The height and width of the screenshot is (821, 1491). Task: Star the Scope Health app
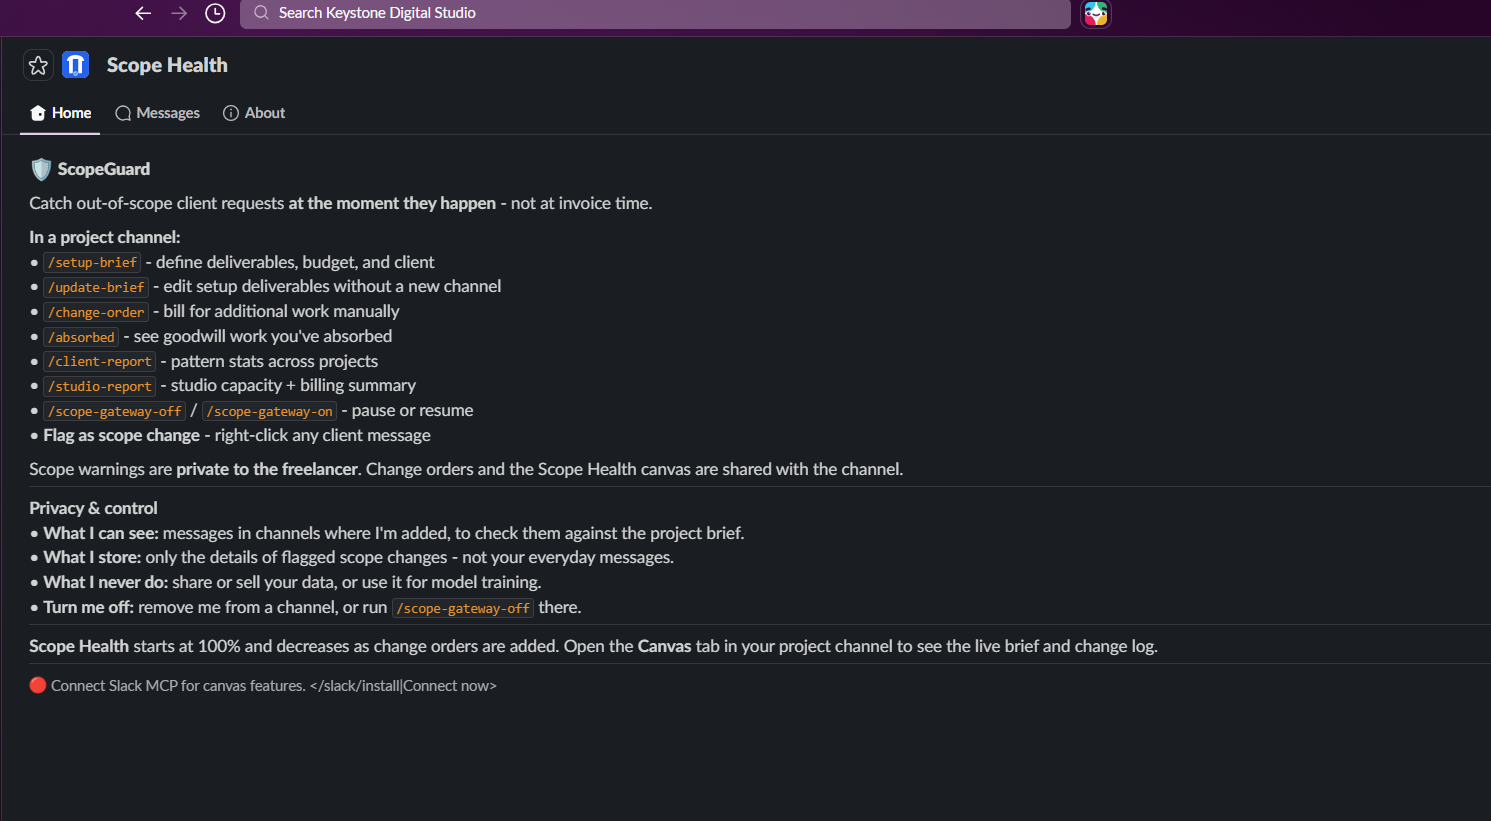pyautogui.click(x=38, y=65)
